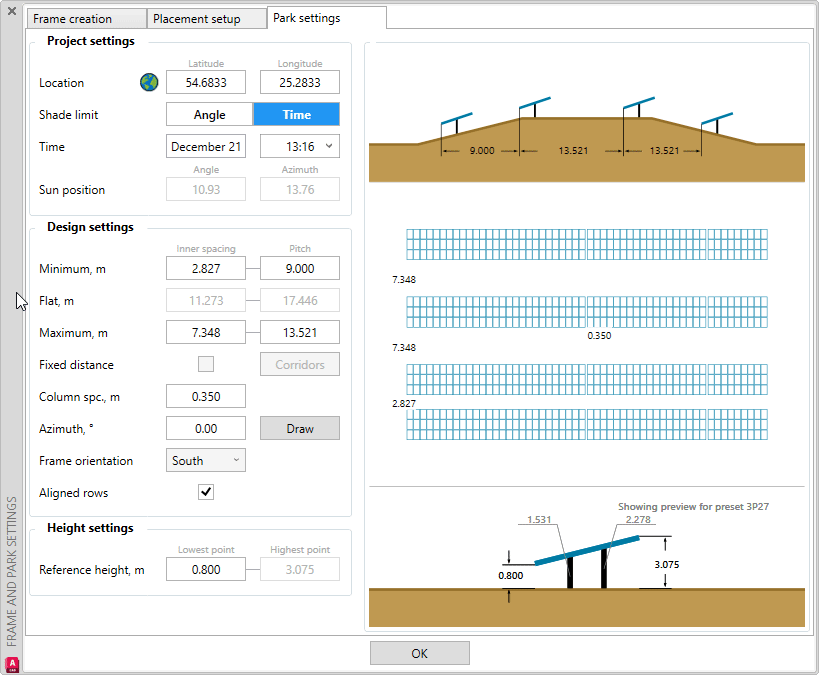Close the Frame and Park Settings panel
The width and height of the screenshot is (820, 676).
[x=12, y=12]
